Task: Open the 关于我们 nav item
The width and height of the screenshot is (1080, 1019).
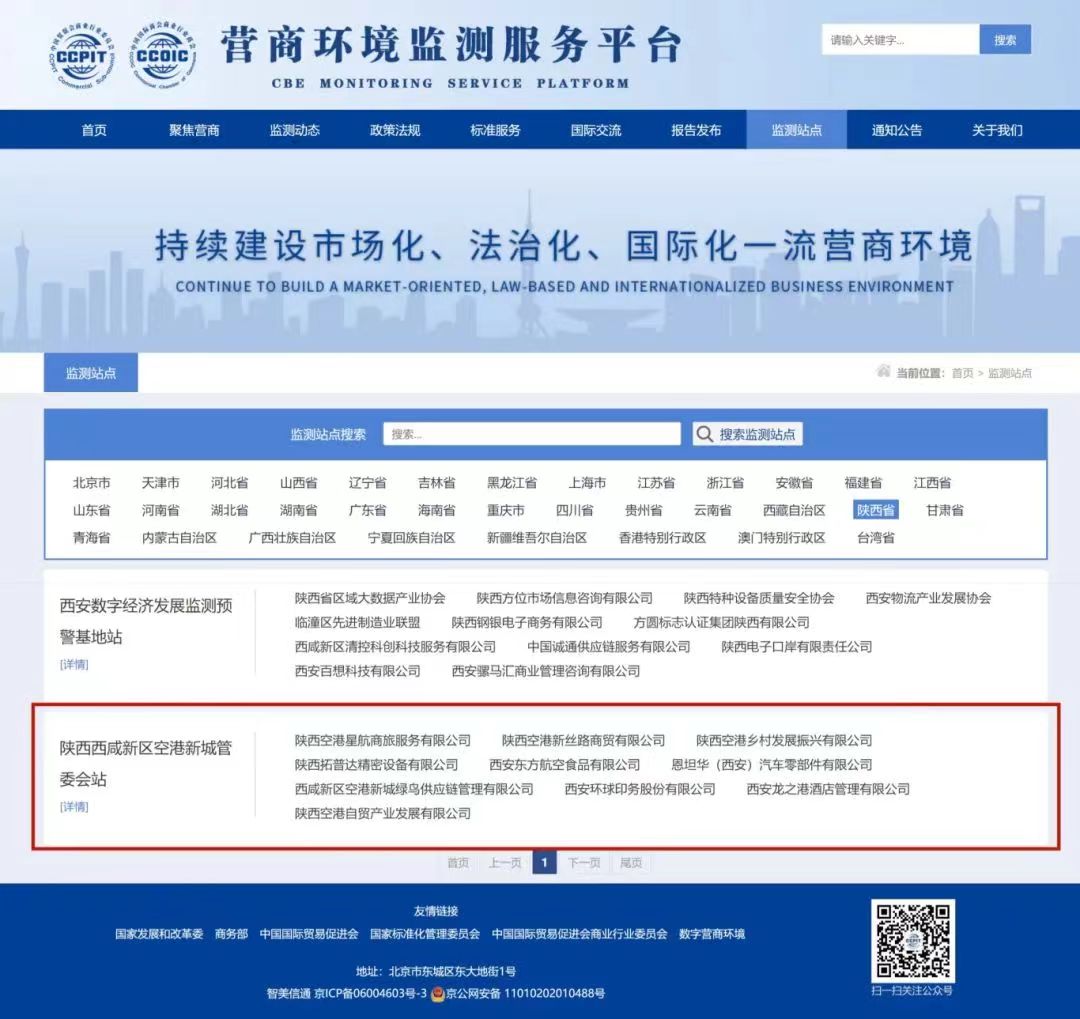Action: [x=997, y=130]
